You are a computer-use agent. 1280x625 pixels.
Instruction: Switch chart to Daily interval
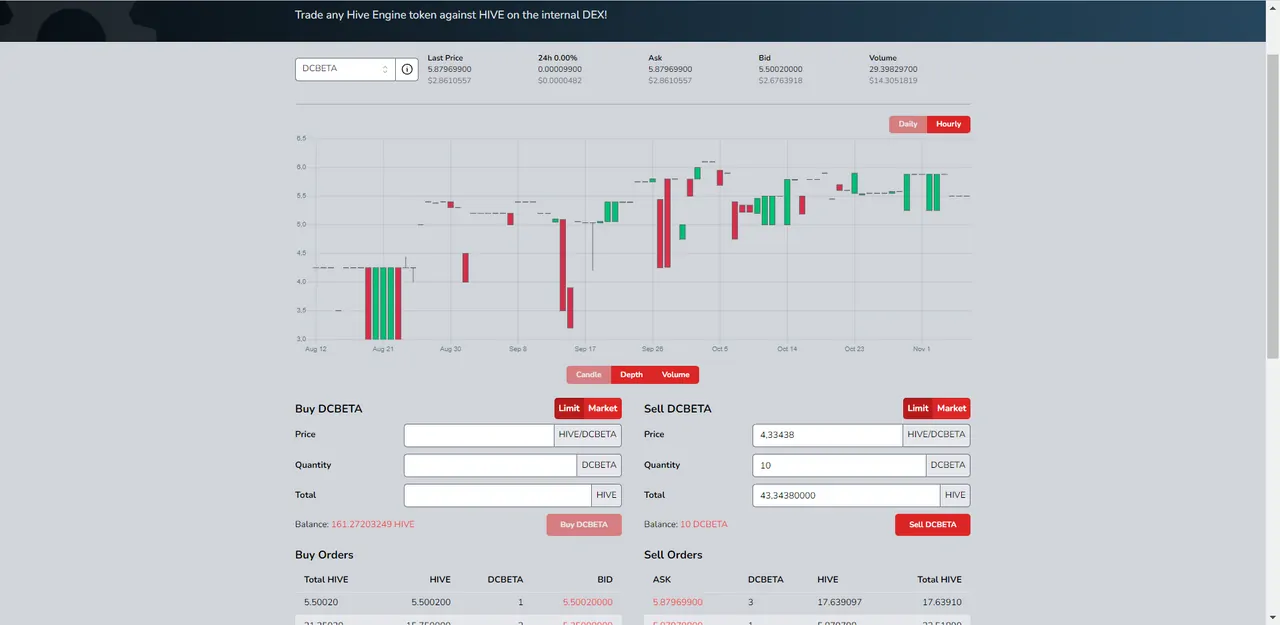[908, 124]
